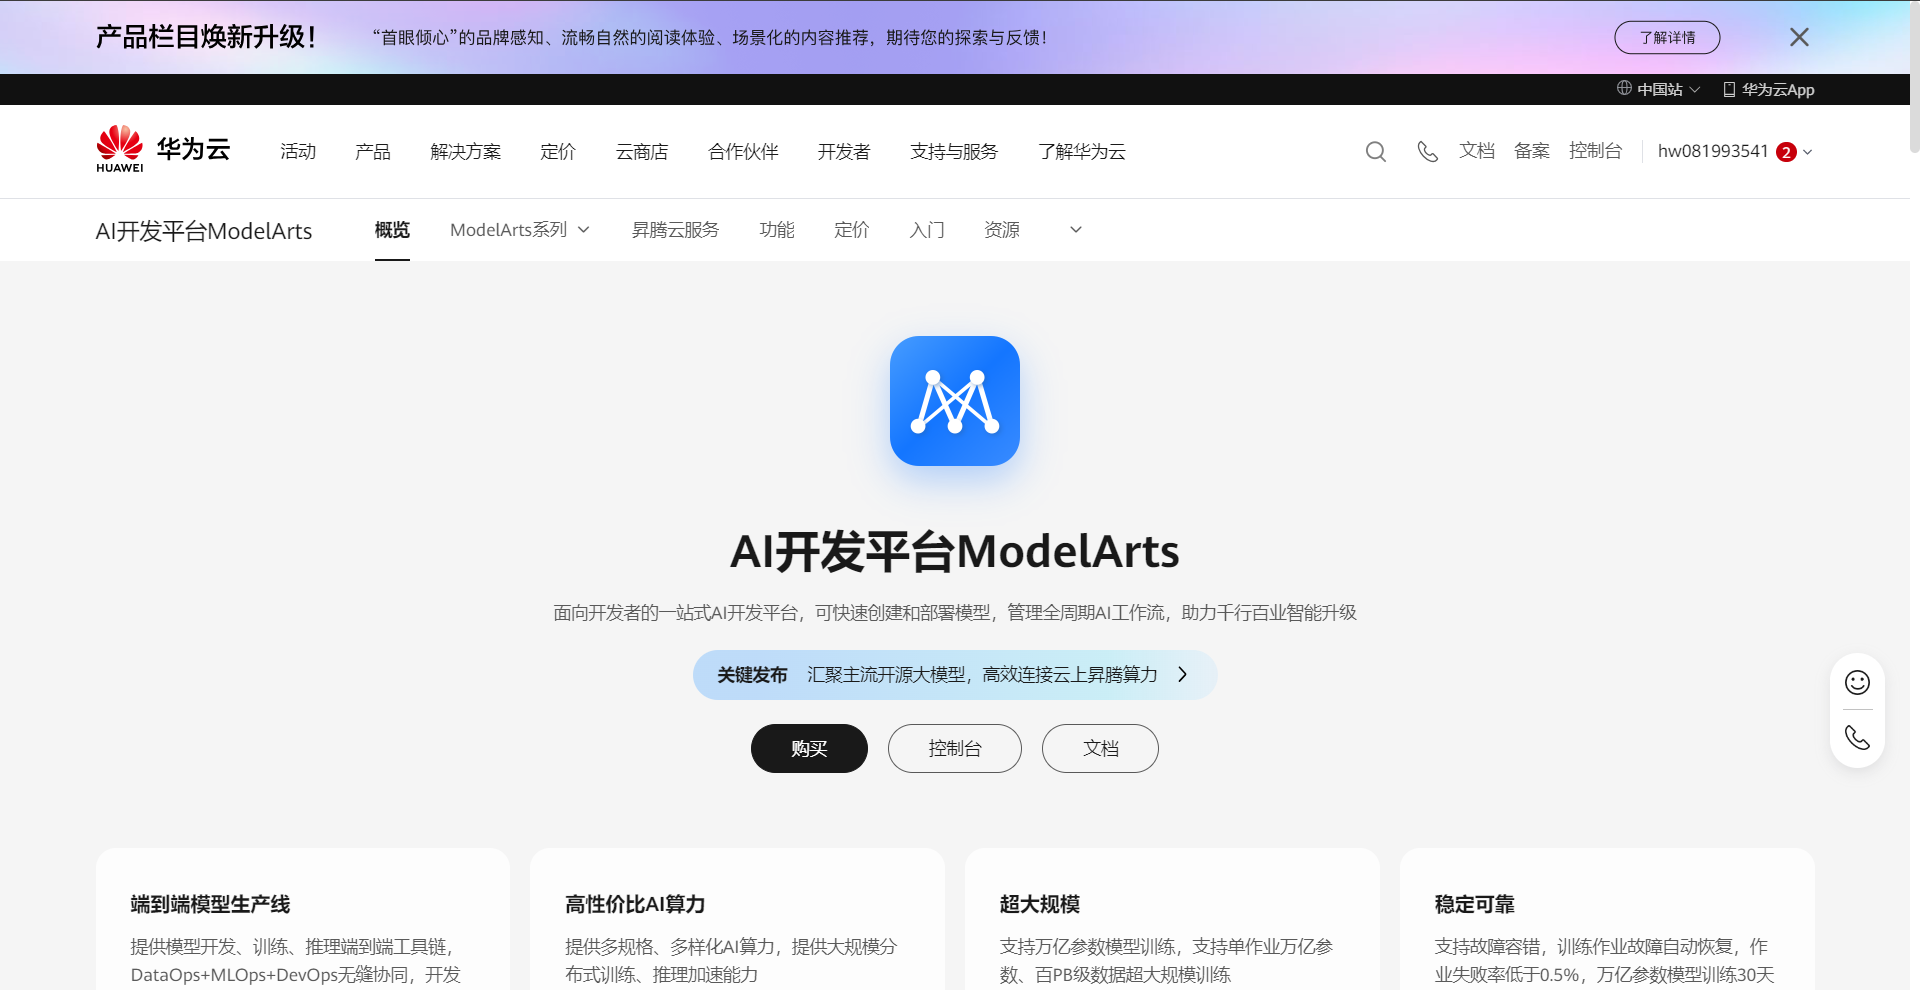Click the black 购买 button
1920x990 pixels.
tap(809, 749)
